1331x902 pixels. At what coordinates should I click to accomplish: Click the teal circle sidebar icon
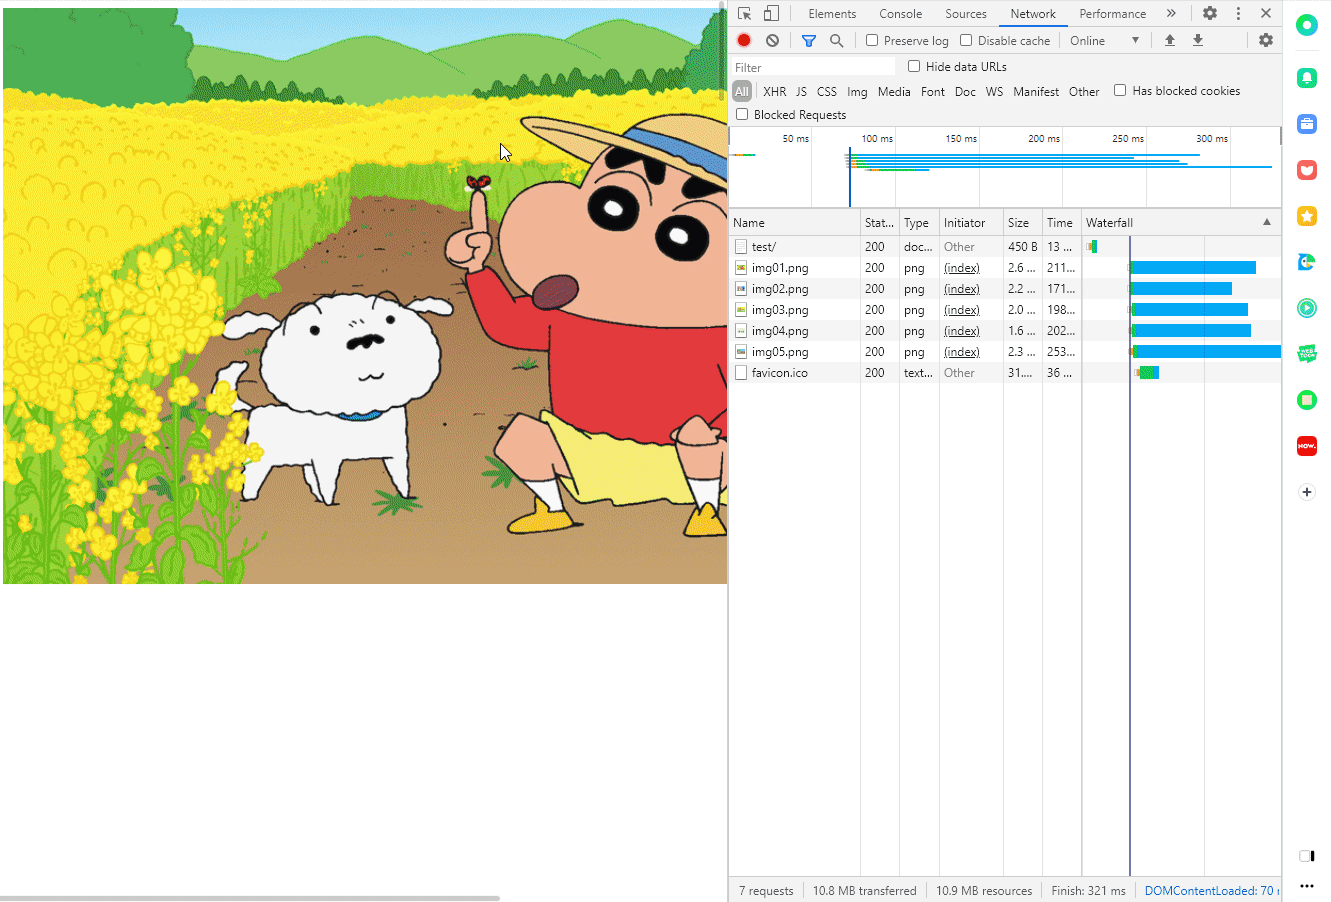point(1307,26)
